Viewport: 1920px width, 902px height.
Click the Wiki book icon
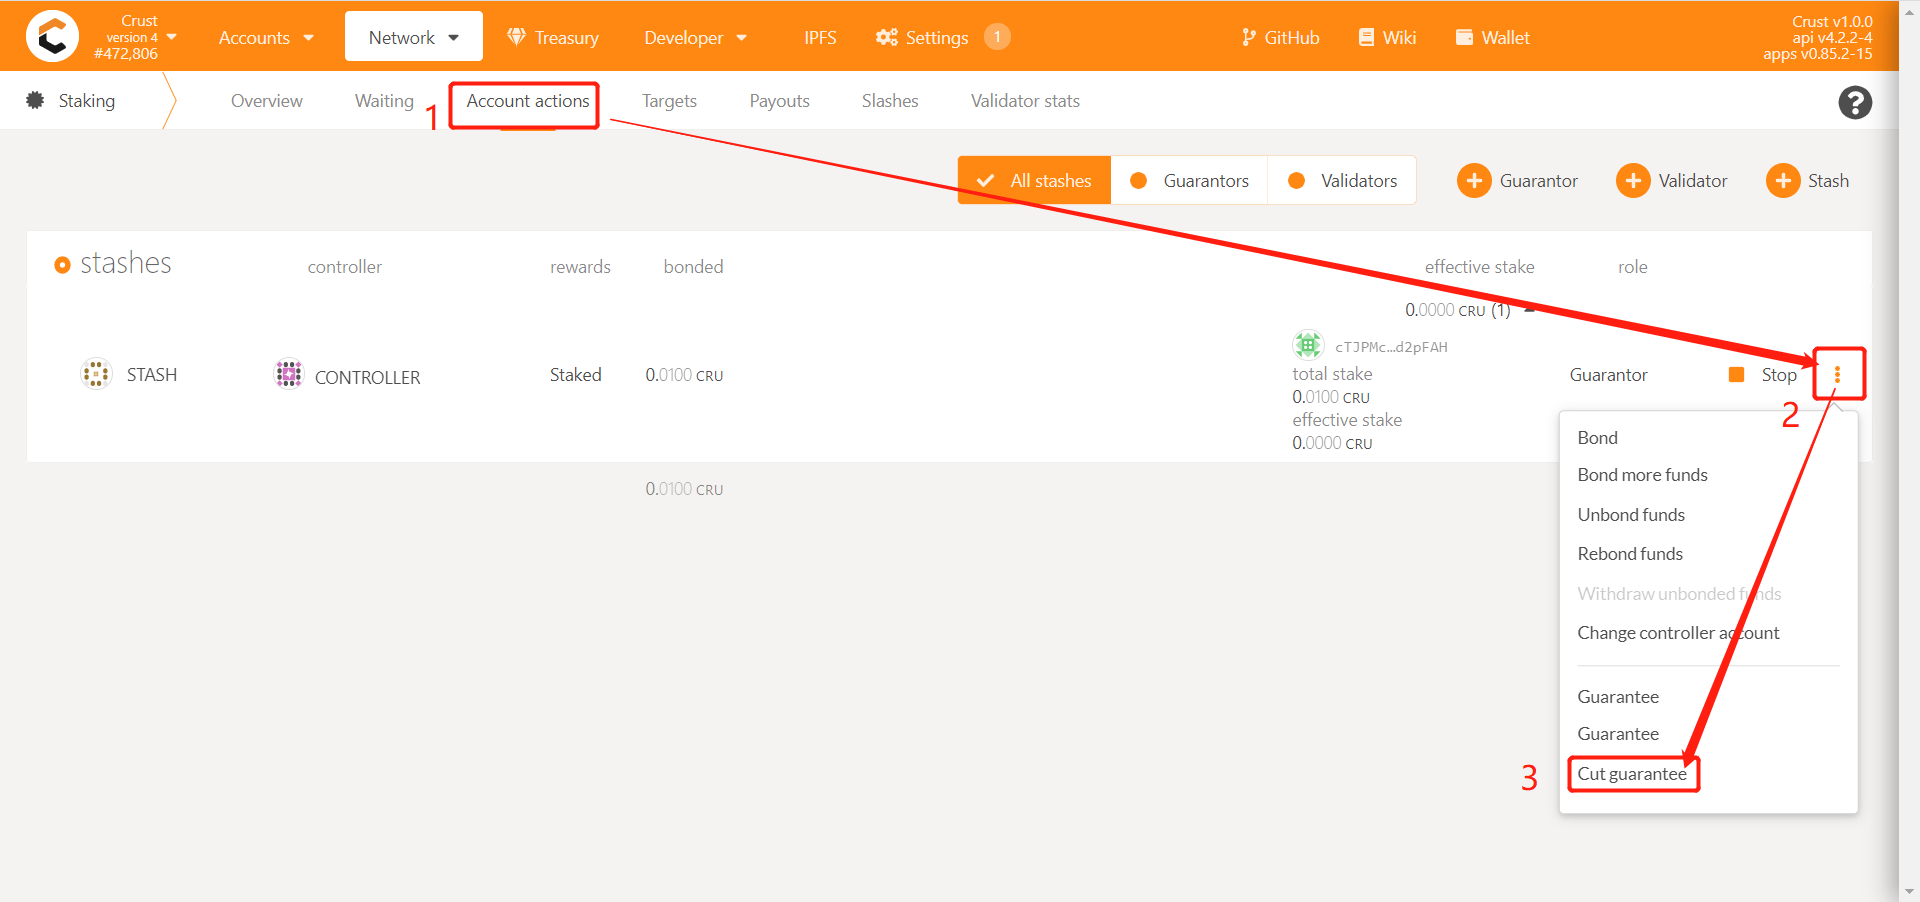(x=1366, y=37)
